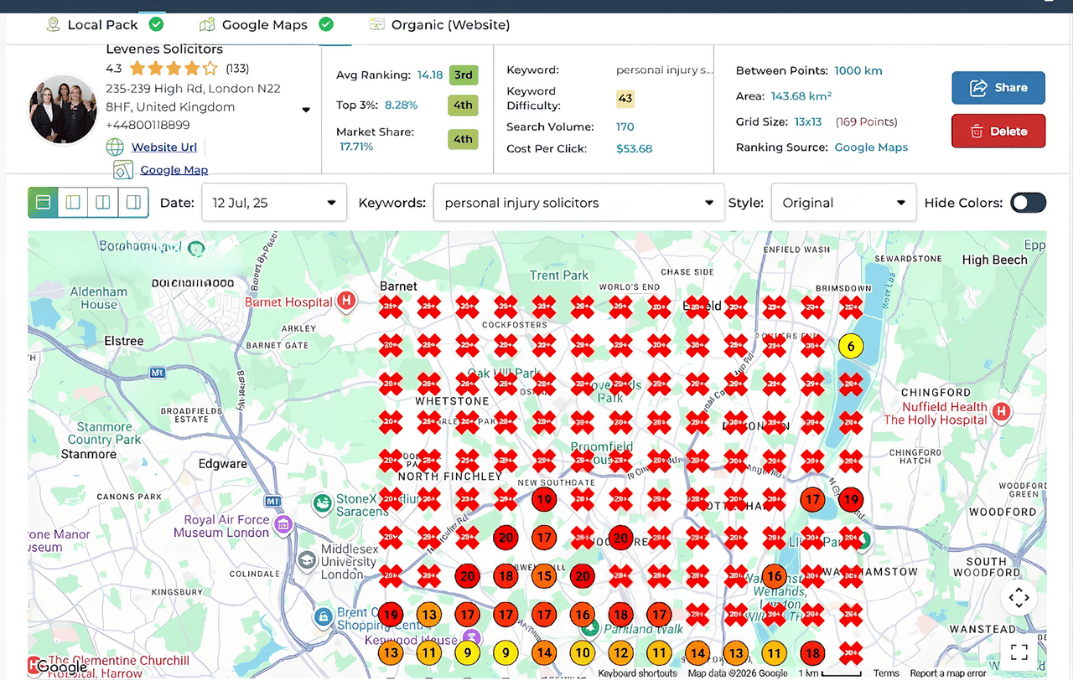Open map camera pan controls
The width and height of the screenshot is (1080, 680).
pyautogui.click(x=1019, y=597)
